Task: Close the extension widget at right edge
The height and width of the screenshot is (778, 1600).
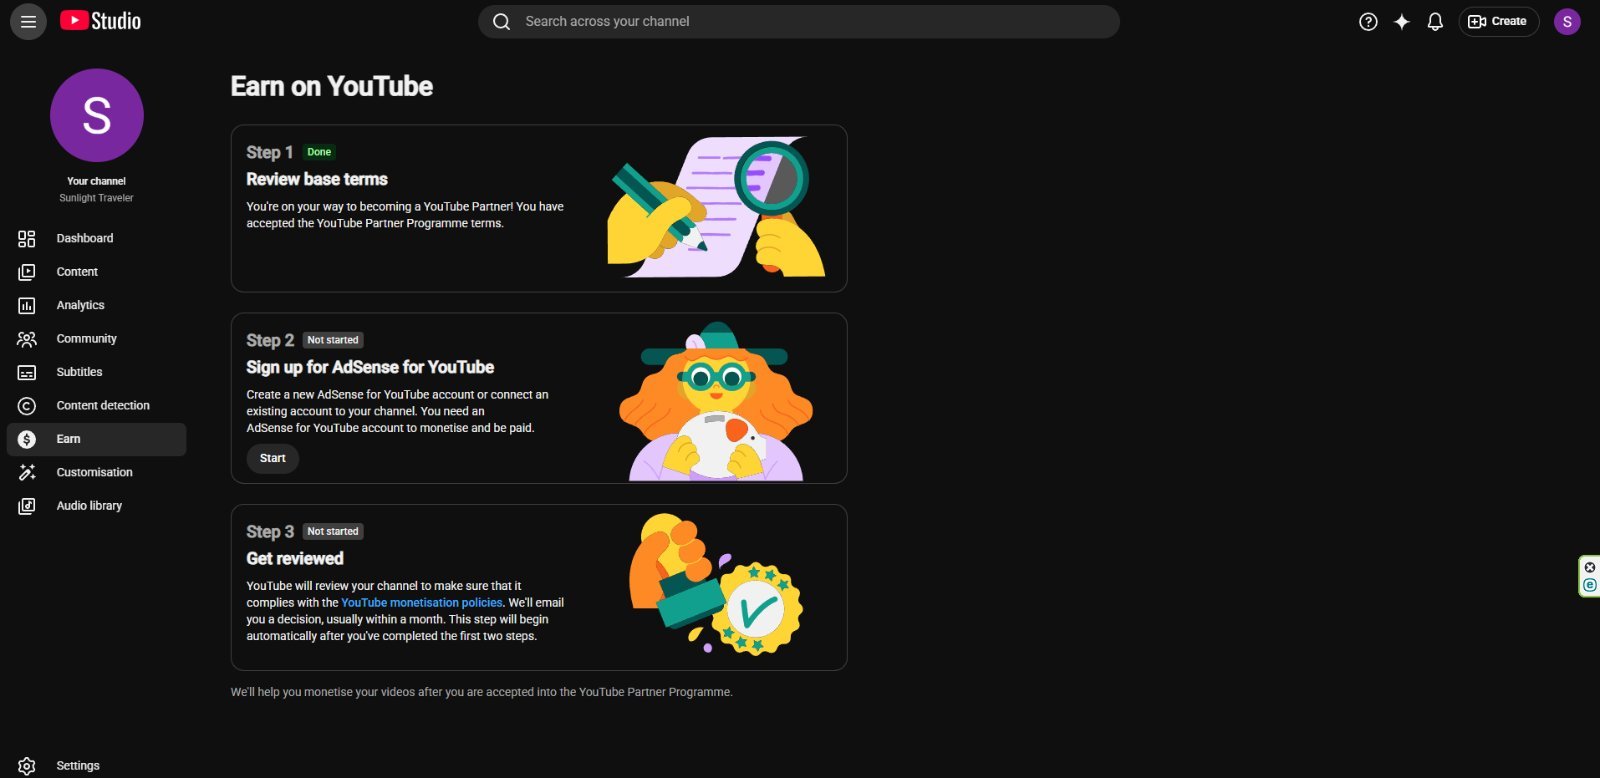Action: (1590, 567)
